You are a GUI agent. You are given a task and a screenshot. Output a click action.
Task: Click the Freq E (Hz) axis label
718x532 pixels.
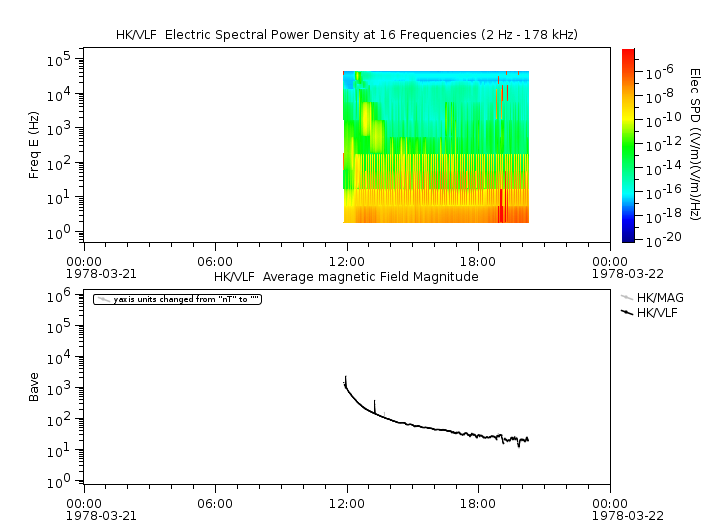[34, 146]
